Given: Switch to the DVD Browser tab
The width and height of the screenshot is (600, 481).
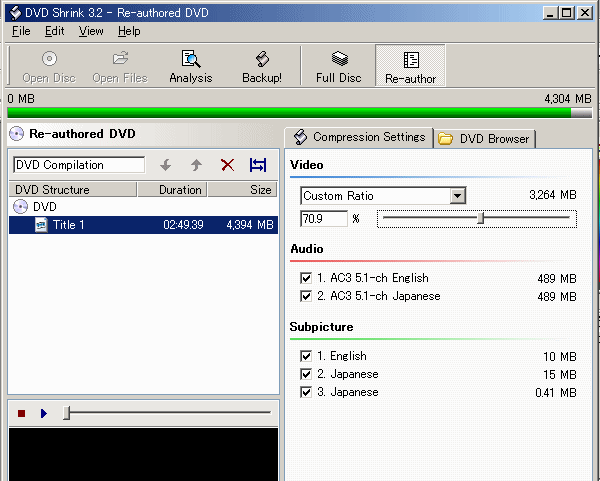Looking at the screenshot, I should 485,139.
